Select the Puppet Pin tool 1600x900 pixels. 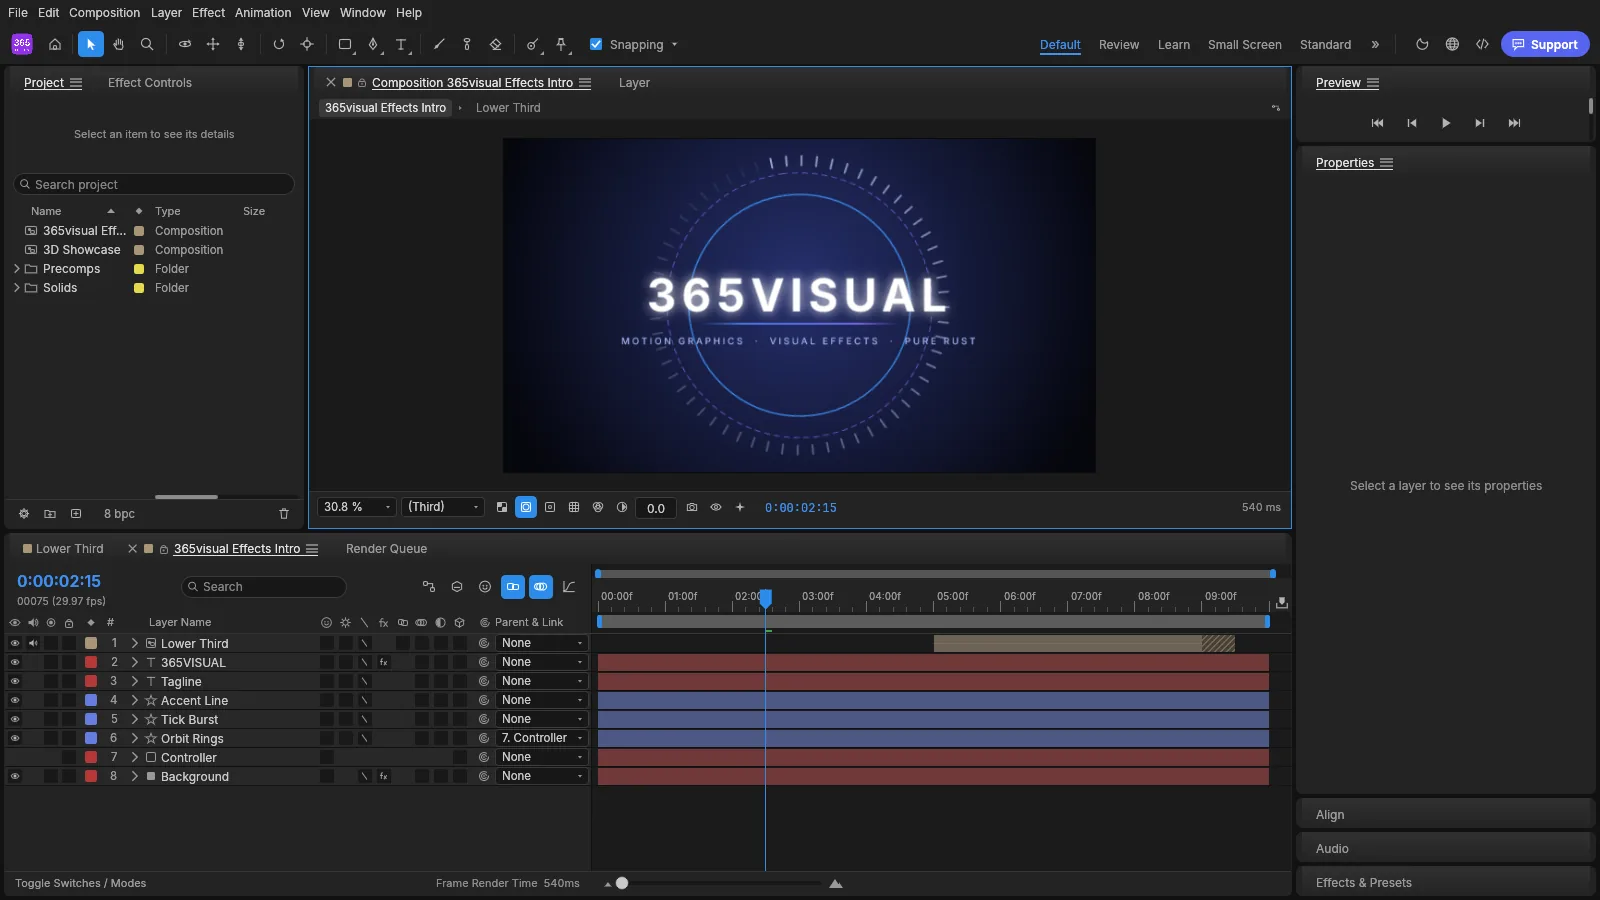[561, 44]
